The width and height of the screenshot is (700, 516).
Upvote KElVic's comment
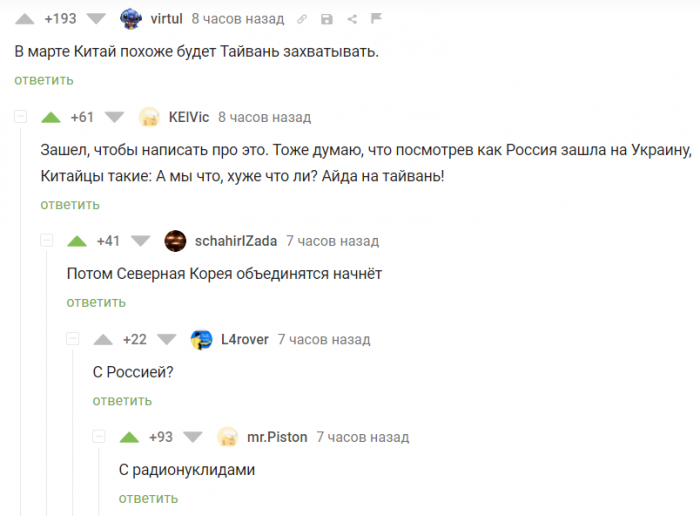click(52, 117)
